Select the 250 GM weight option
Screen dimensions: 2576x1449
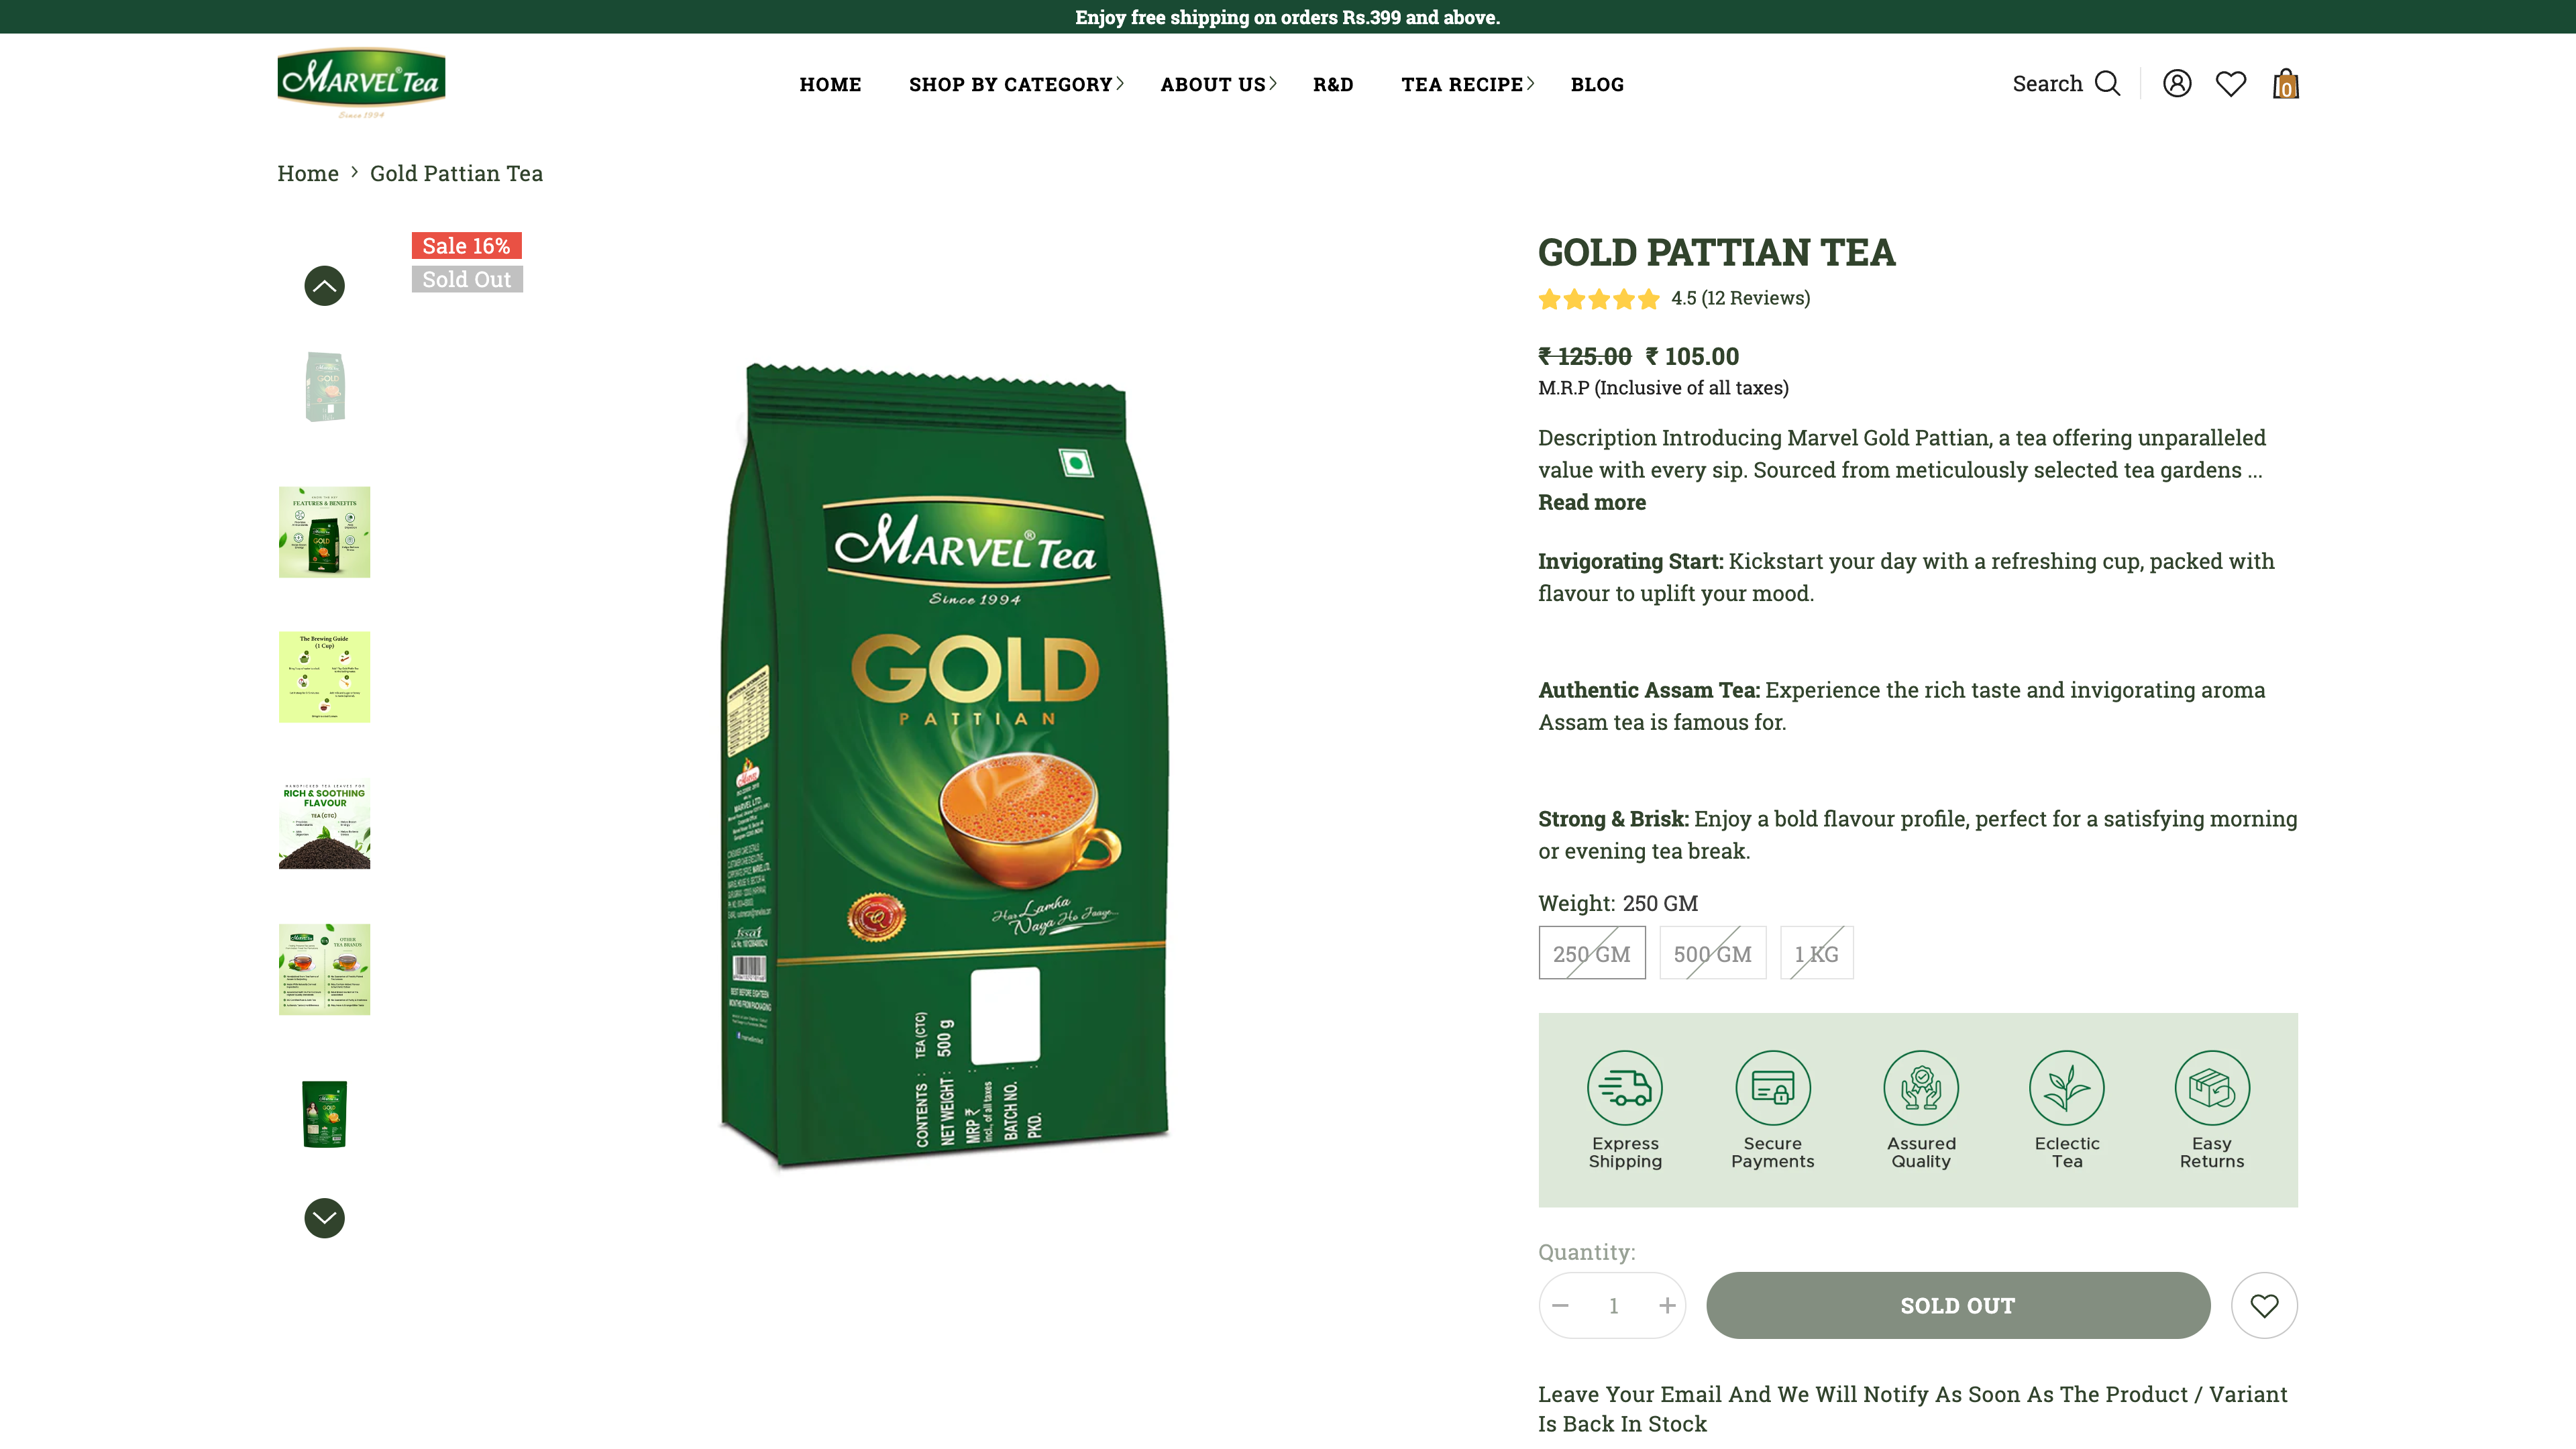coord(1592,953)
